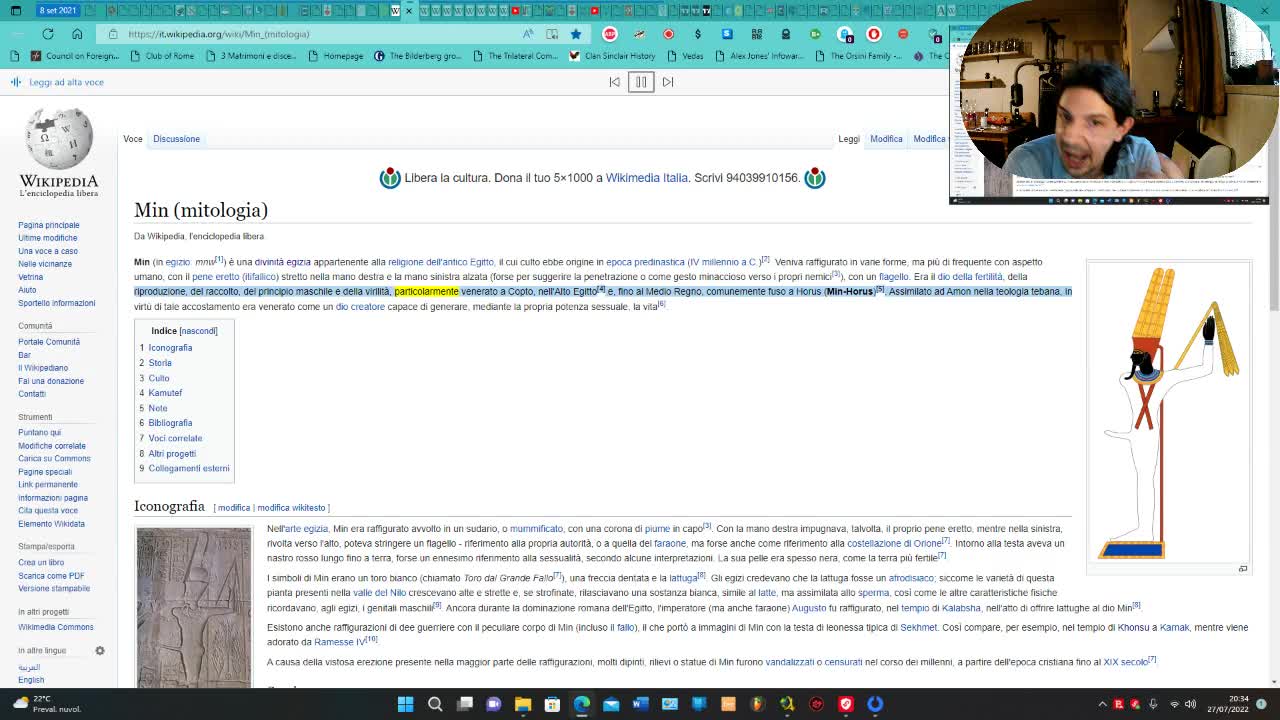Open the stone relief image thumbnail

coord(194,607)
